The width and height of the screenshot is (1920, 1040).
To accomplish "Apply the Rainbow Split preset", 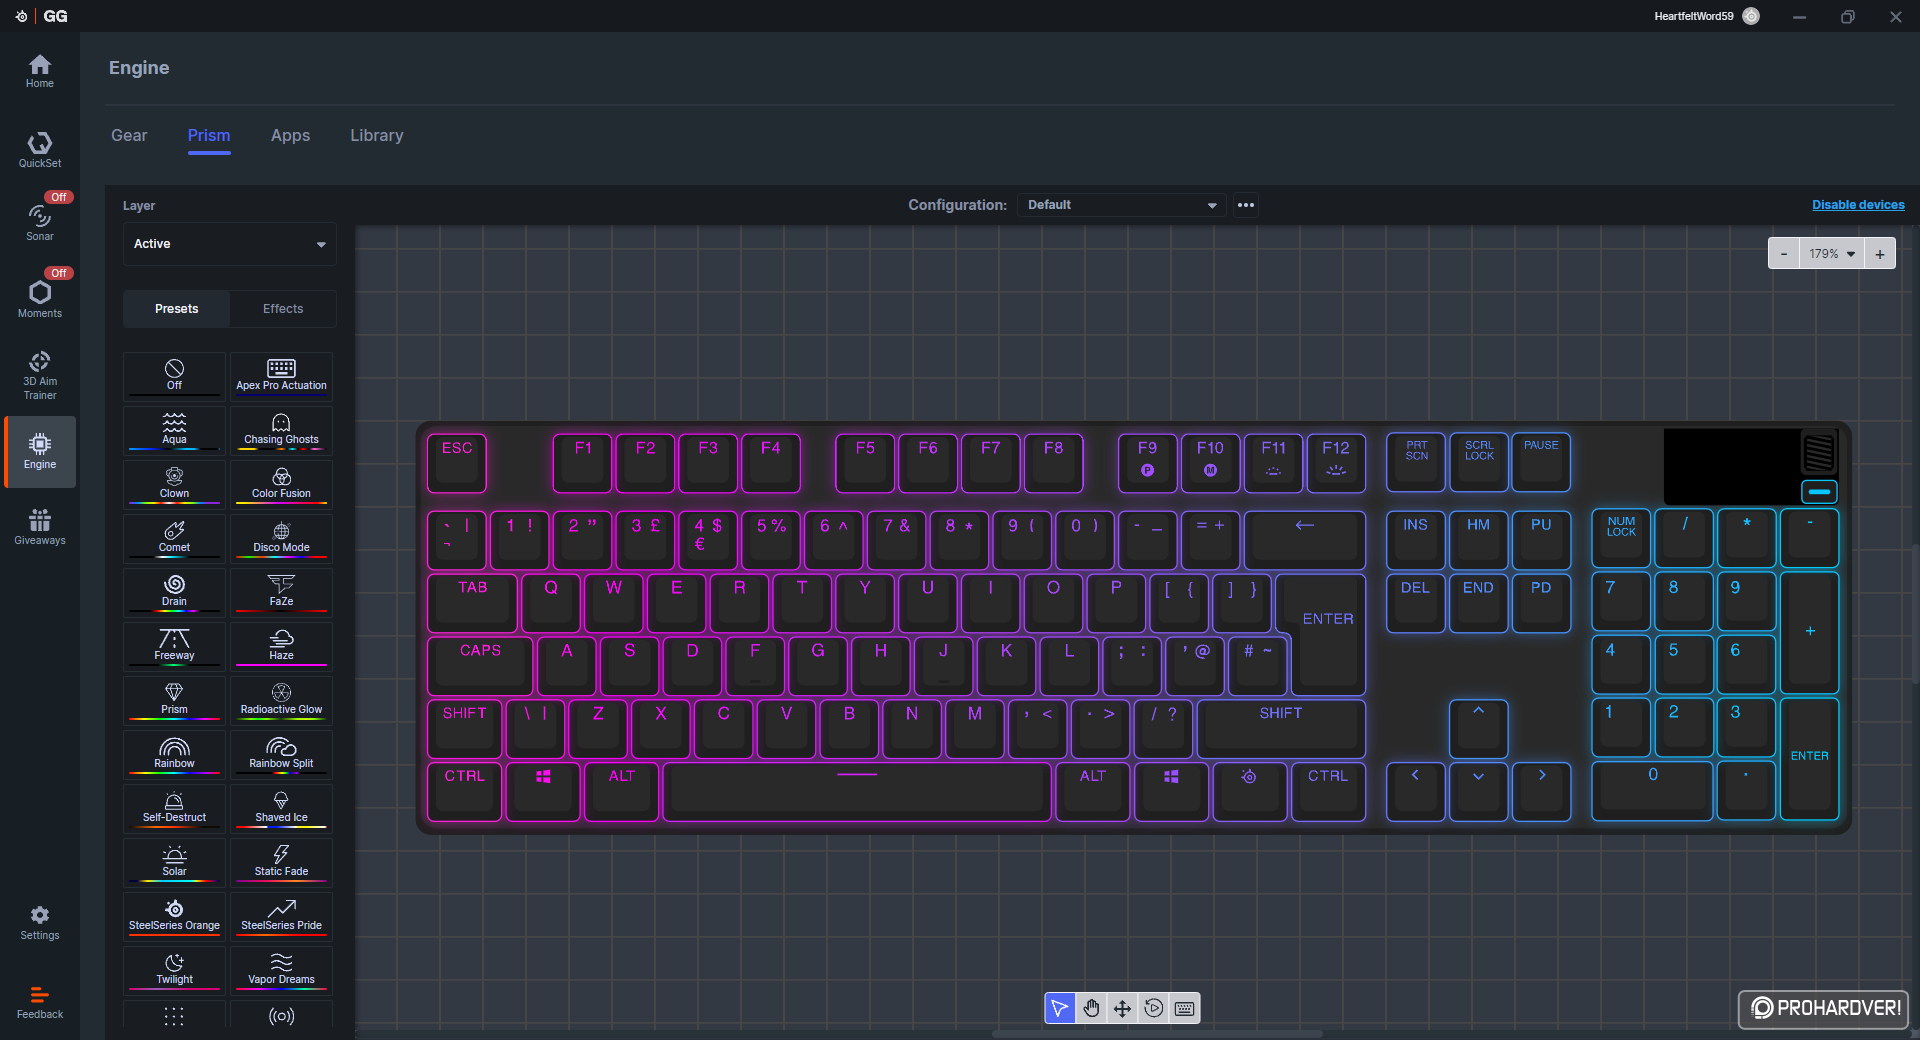I will tap(281, 754).
